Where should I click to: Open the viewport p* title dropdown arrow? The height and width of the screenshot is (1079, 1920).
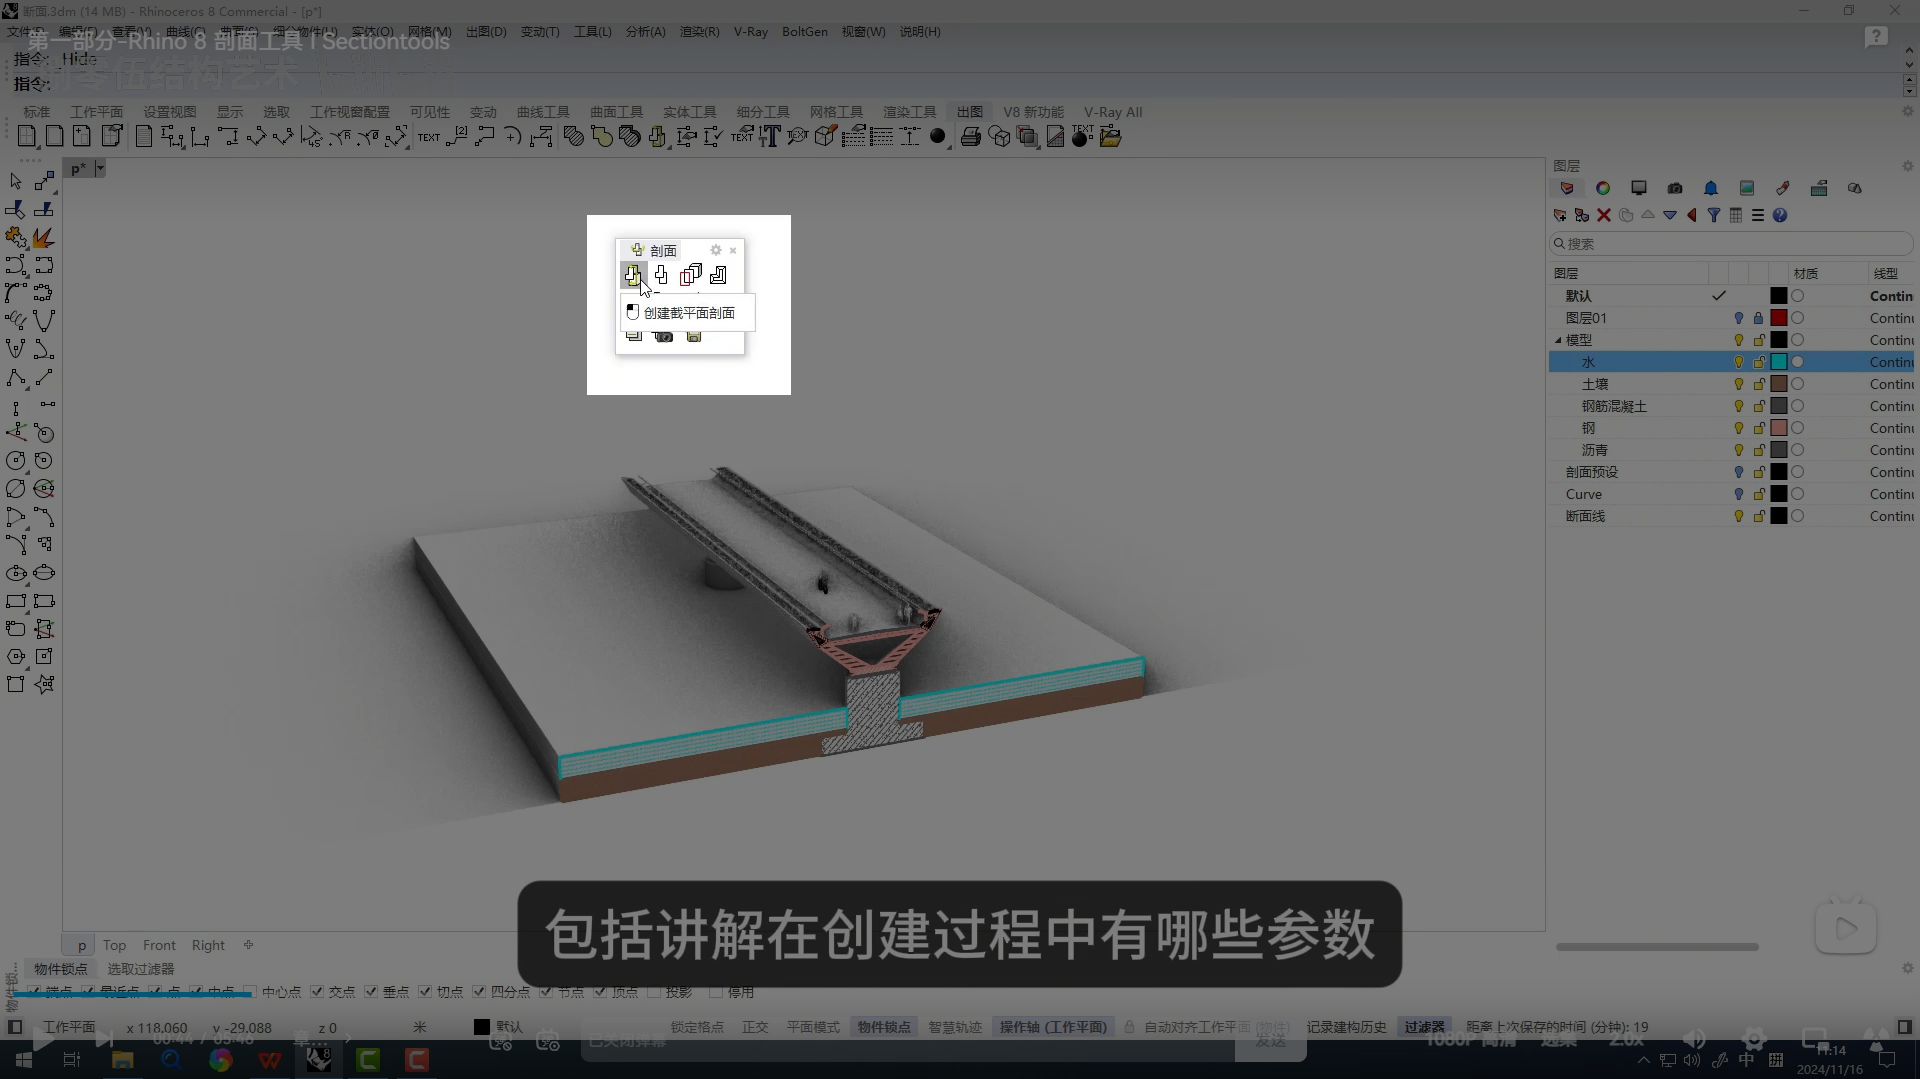point(100,168)
